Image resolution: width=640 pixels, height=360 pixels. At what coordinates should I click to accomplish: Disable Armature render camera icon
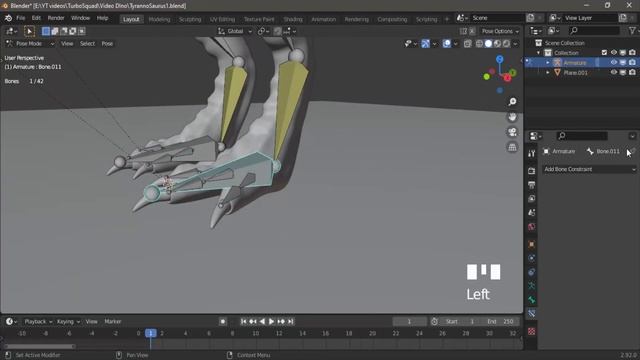click(x=632, y=62)
